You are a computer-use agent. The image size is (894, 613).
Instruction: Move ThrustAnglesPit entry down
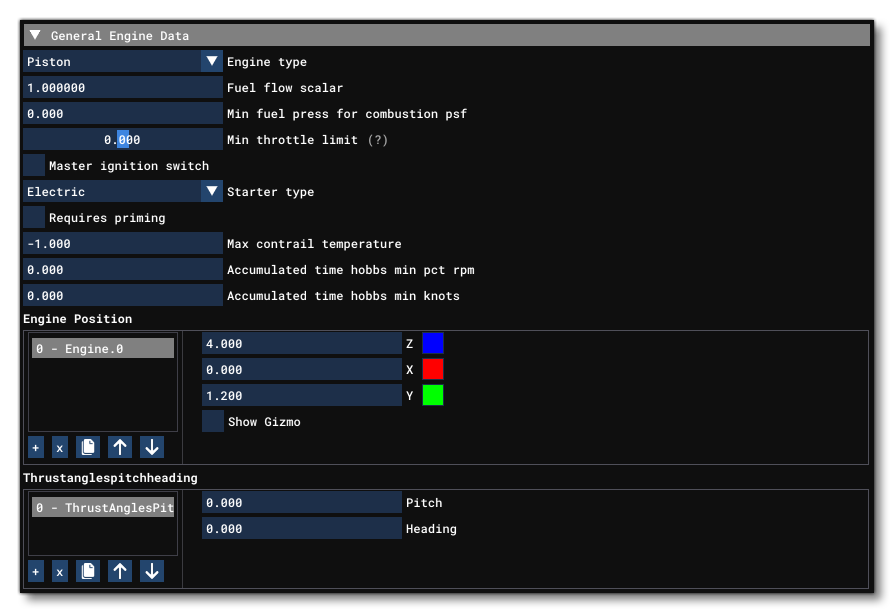pos(152,572)
